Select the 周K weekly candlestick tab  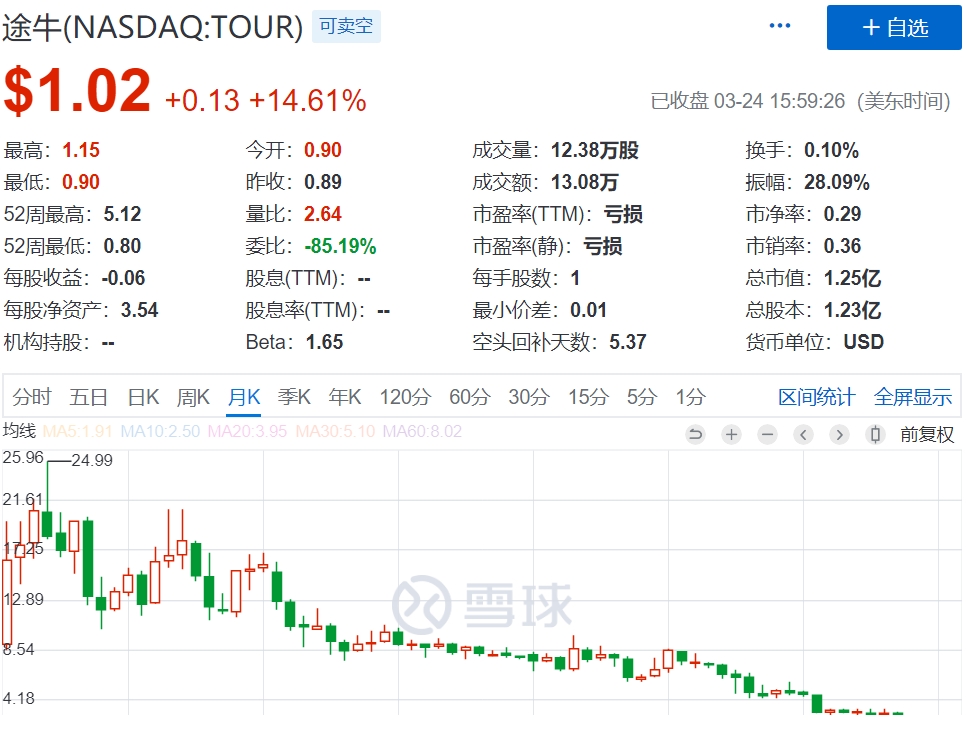tap(193, 397)
